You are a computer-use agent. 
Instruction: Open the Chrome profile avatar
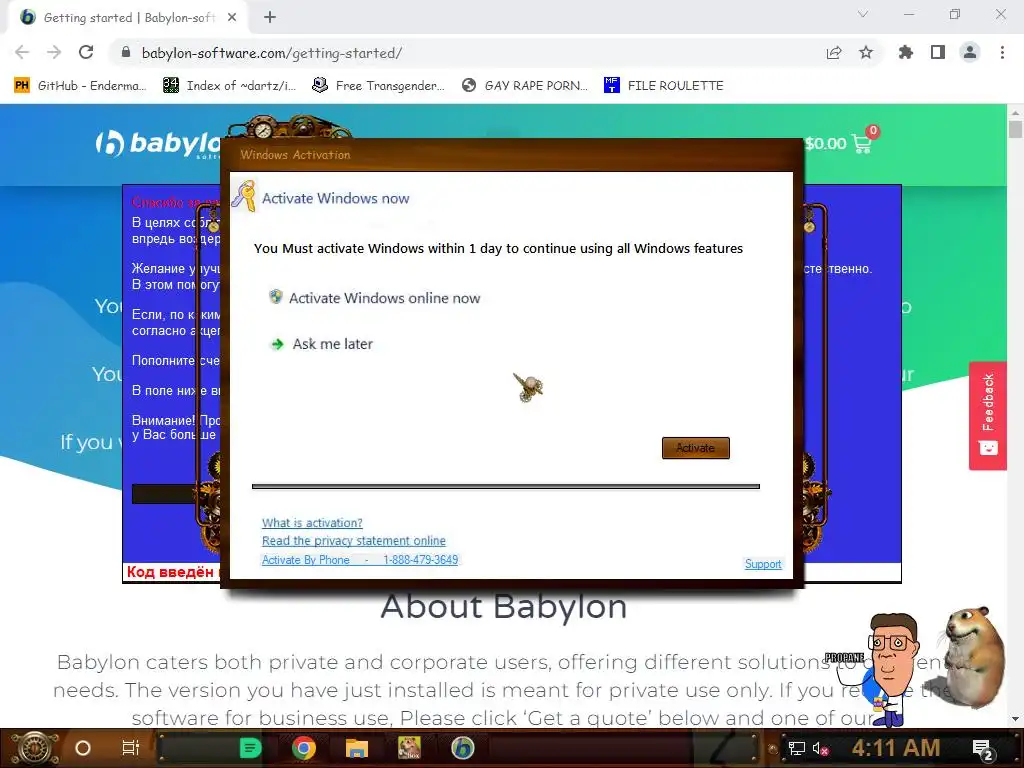[970, 52]
